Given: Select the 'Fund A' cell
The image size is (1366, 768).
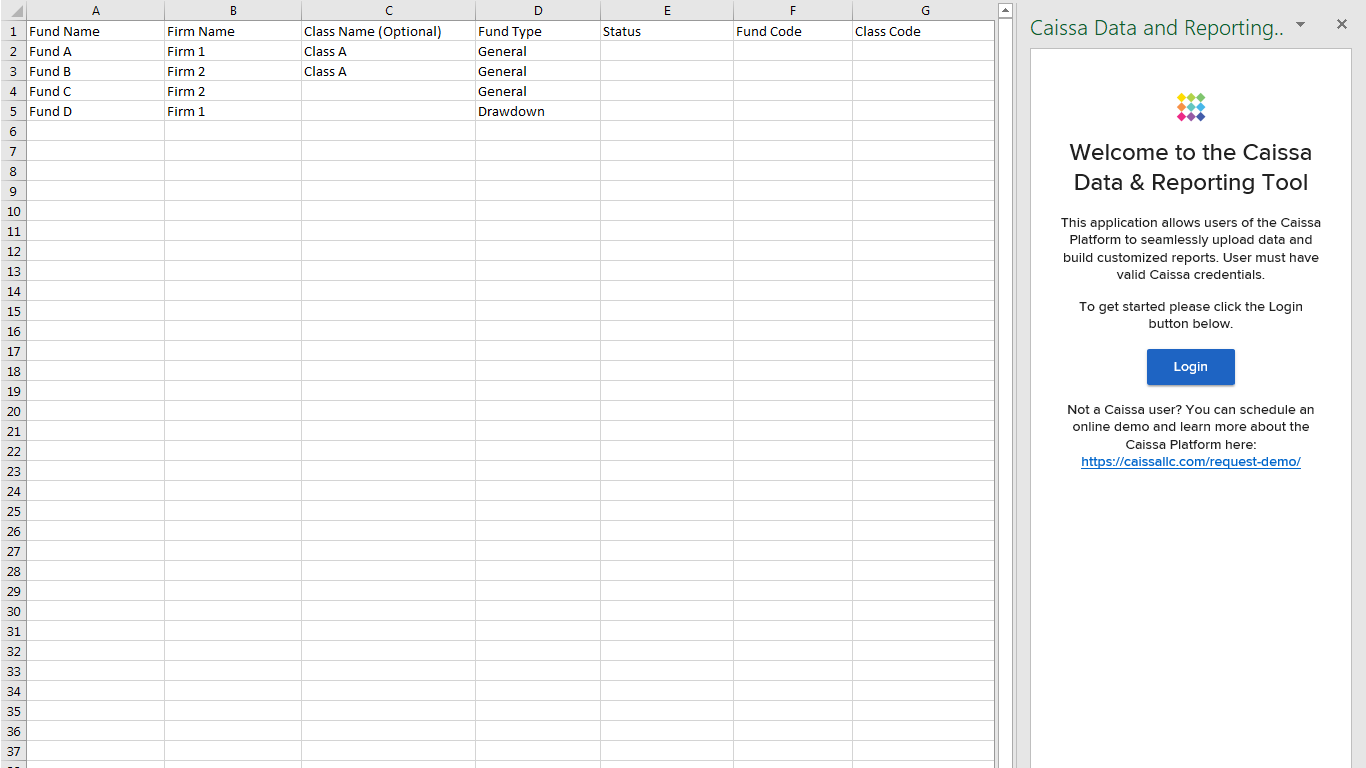Looking at the screenshot, I should pyautogui.click(x=96, y=51).
